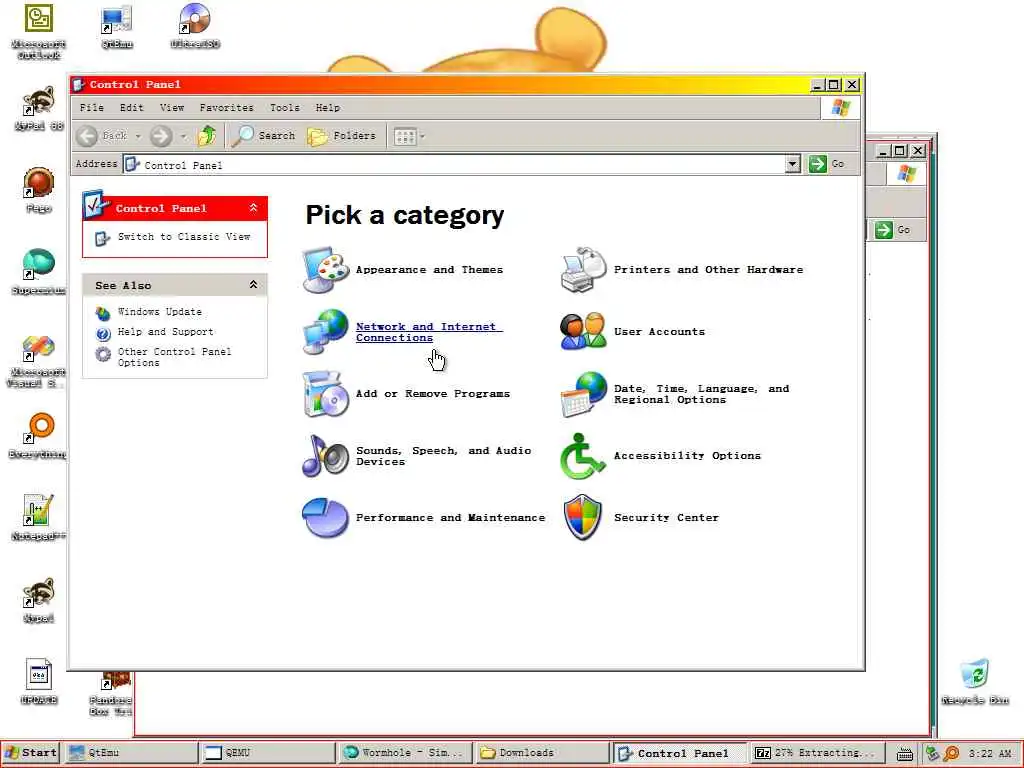This screenshot has width=1024, height=768.
Task: Open Performance and Maintenance pie chart icon
Action: (x=326, y=518)
